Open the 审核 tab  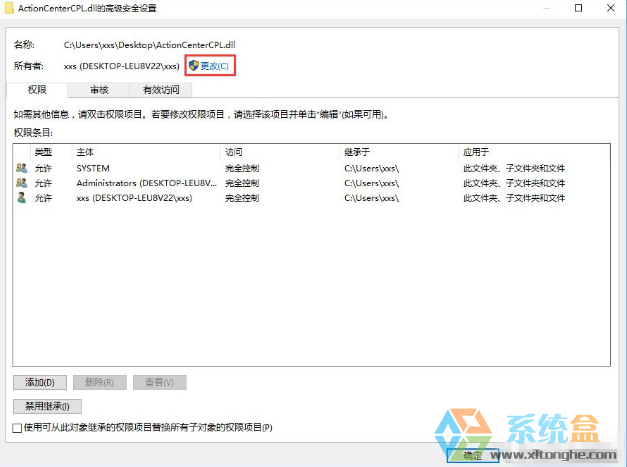(x=99, y=90)
